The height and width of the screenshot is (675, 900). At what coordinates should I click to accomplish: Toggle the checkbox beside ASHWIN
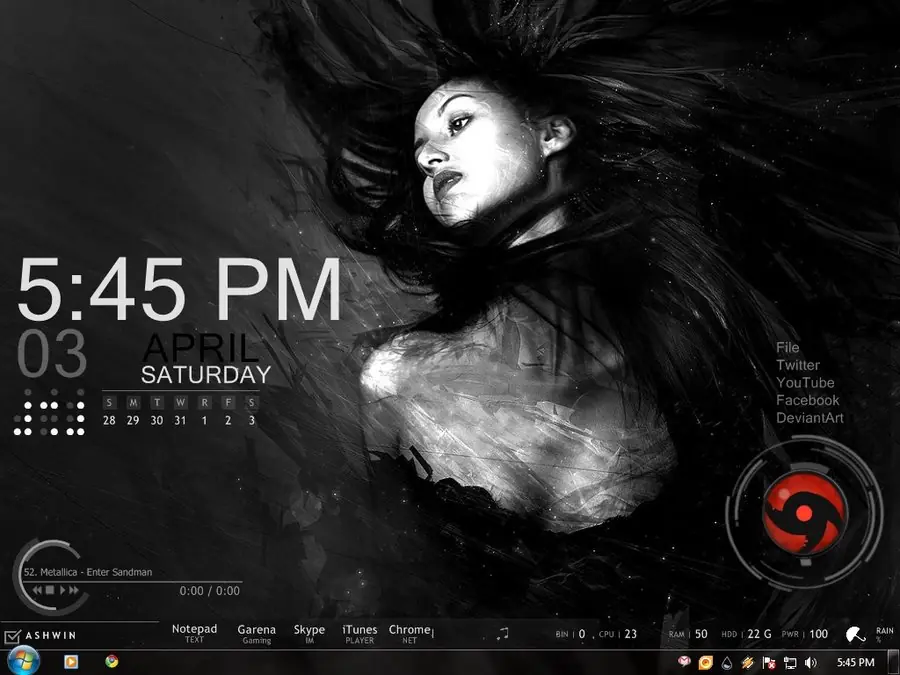point(12,637)
